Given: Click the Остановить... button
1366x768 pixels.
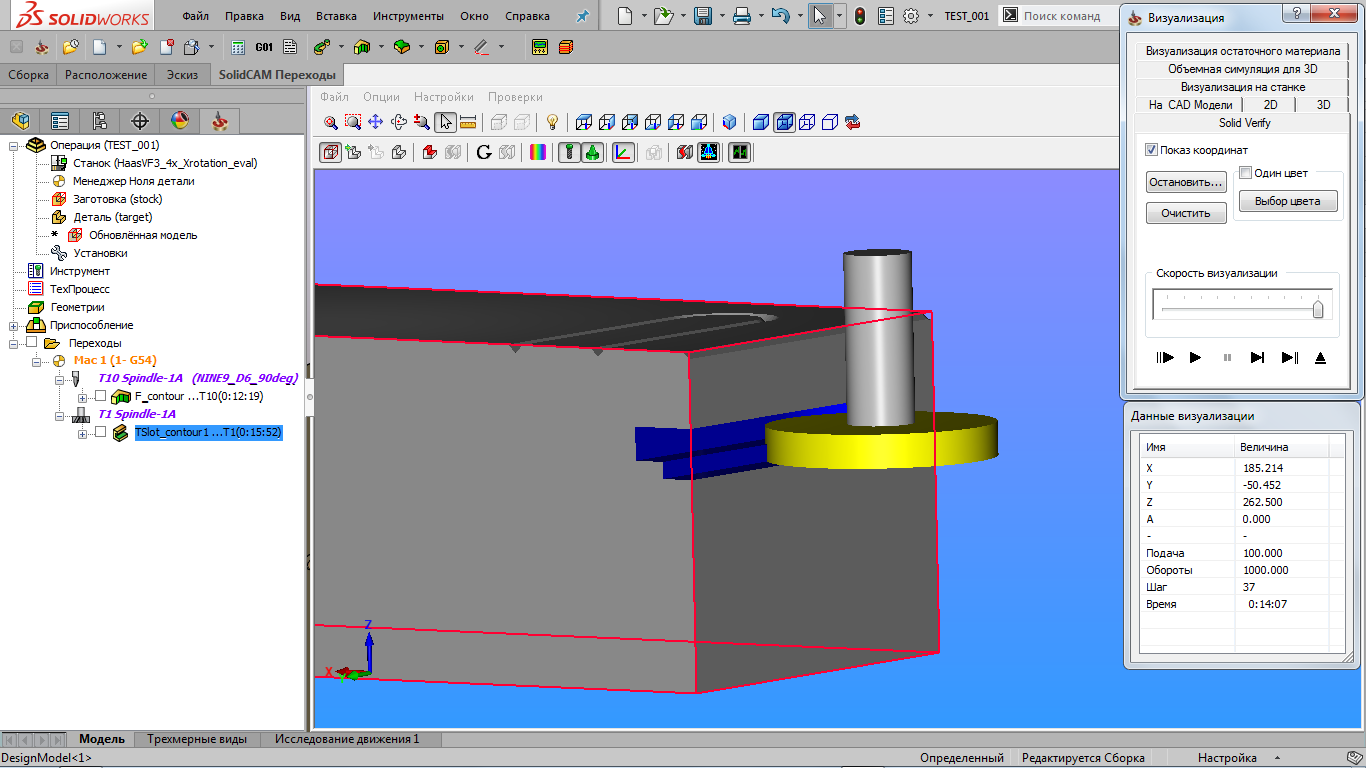Looking at the screenshot, I should click(1186, 182).
